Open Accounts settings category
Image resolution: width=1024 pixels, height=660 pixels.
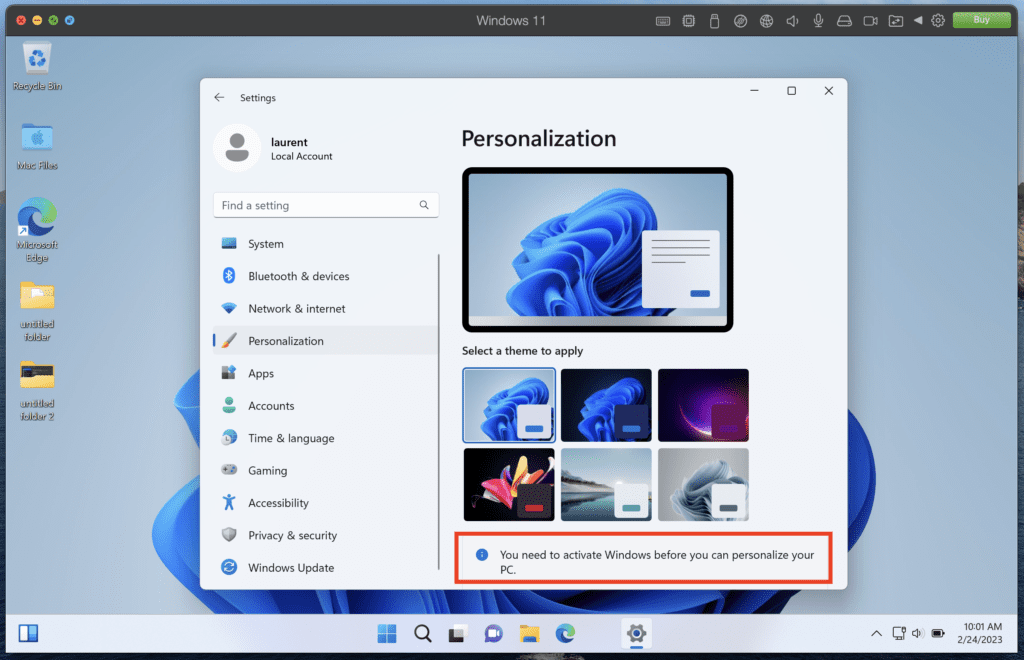point(326,406)
